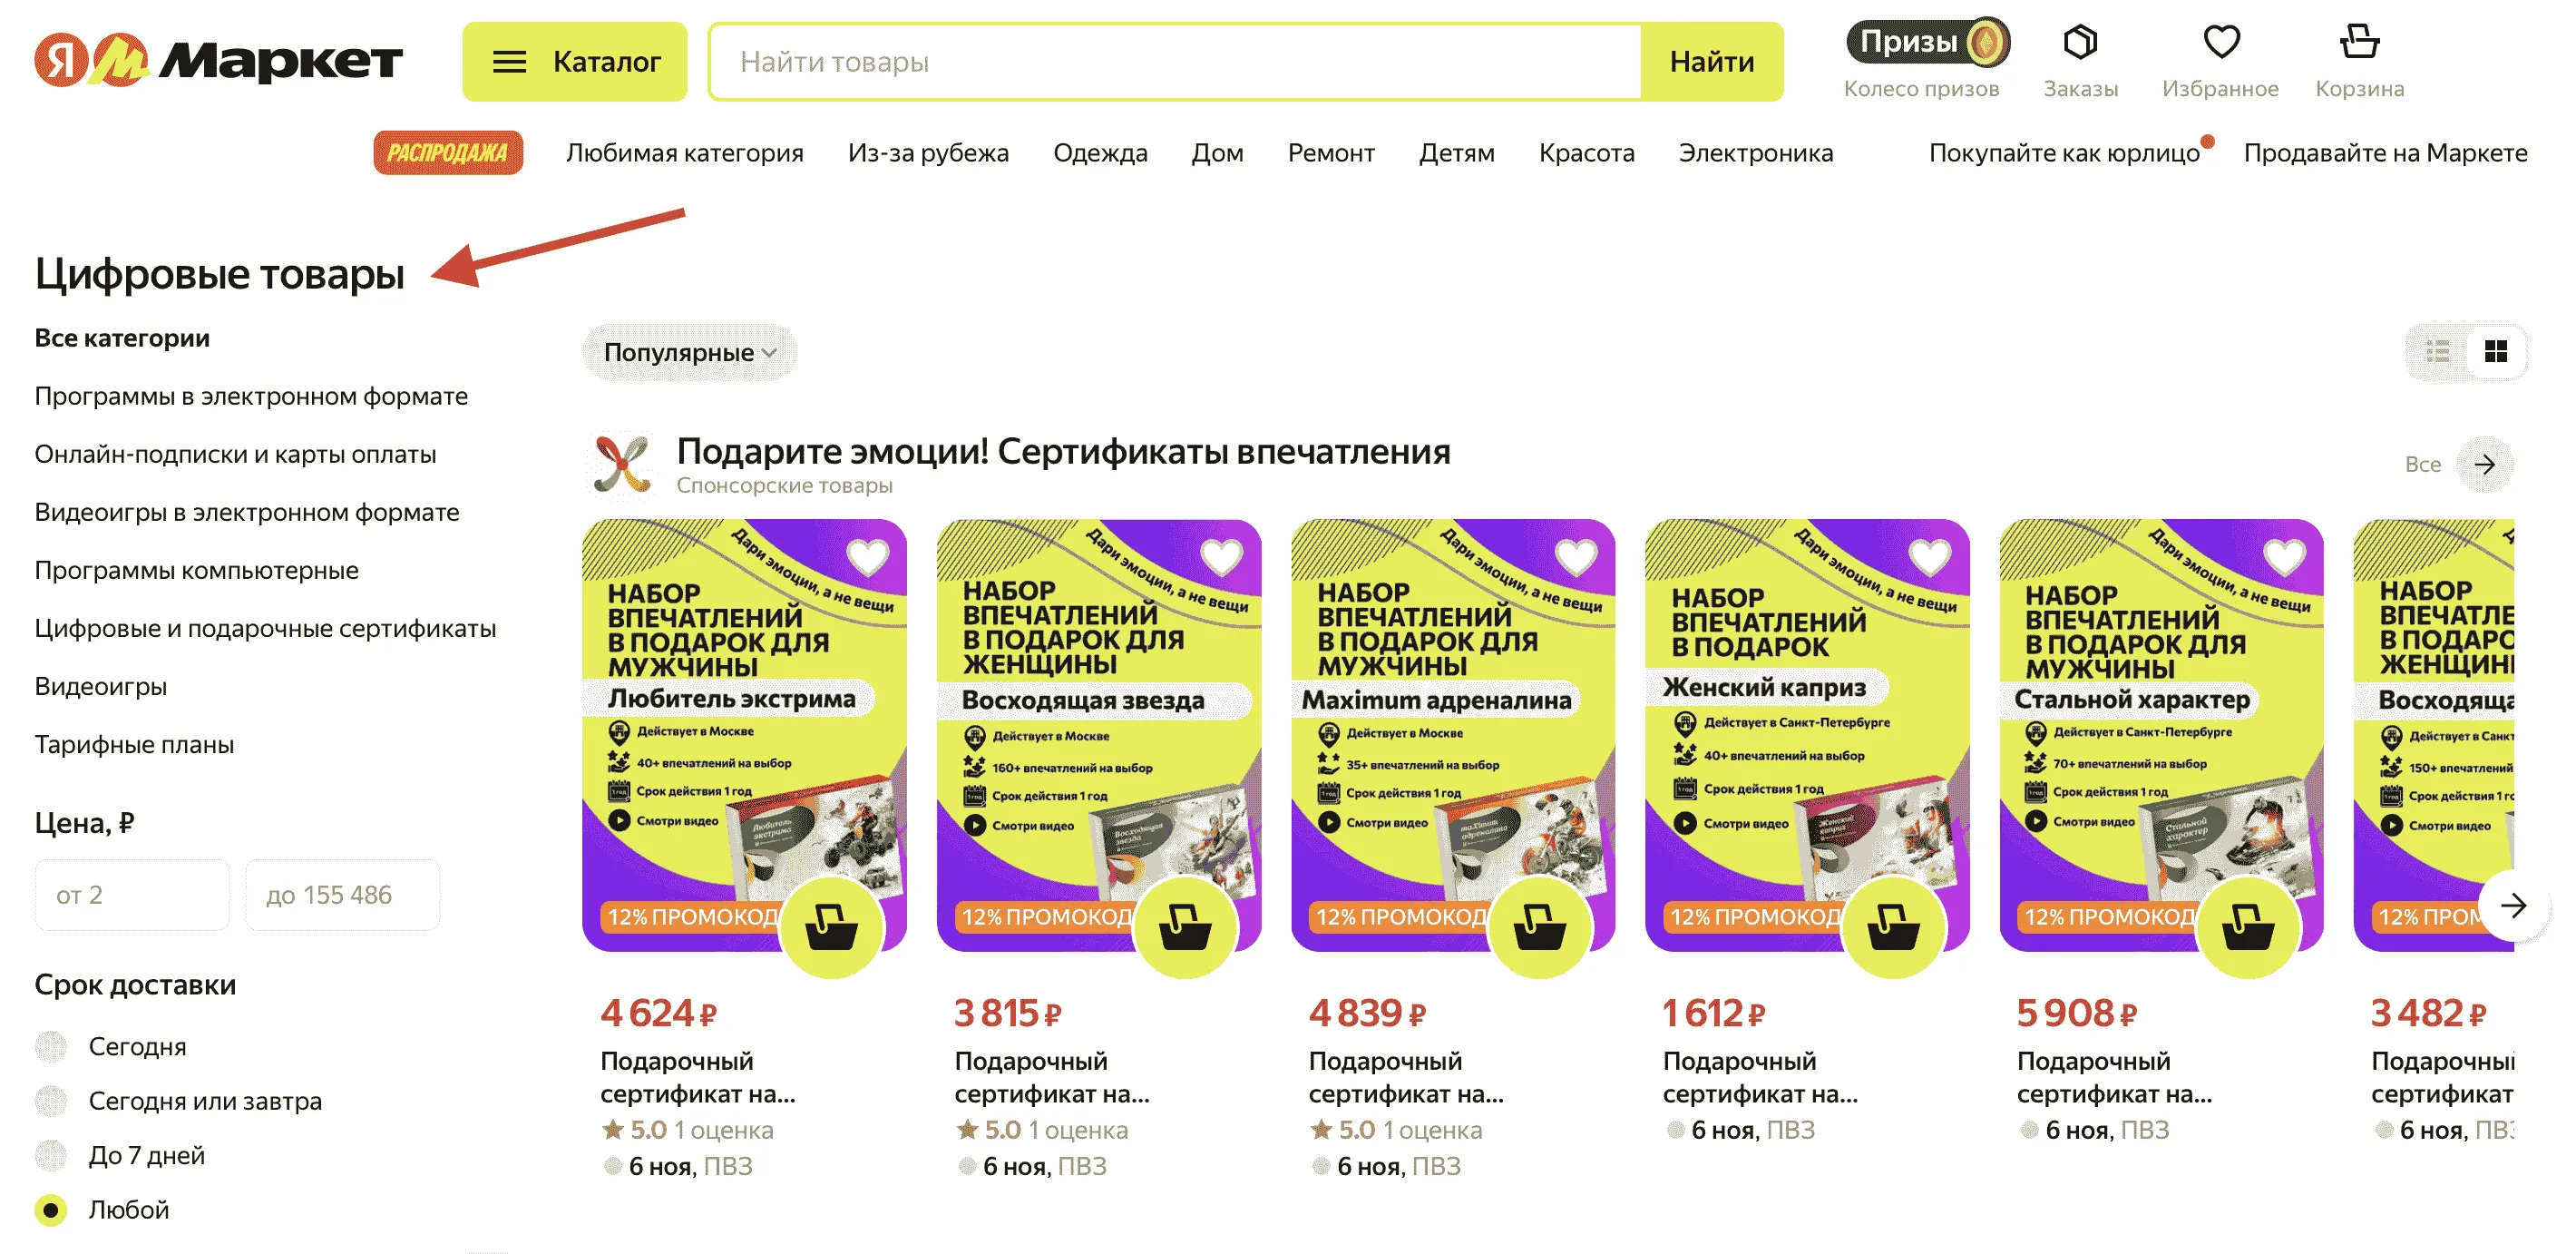Expand the Популярные sorting dropdown
The height and width of the screenshot is (1254, 2576).
[x=689, y=352]
